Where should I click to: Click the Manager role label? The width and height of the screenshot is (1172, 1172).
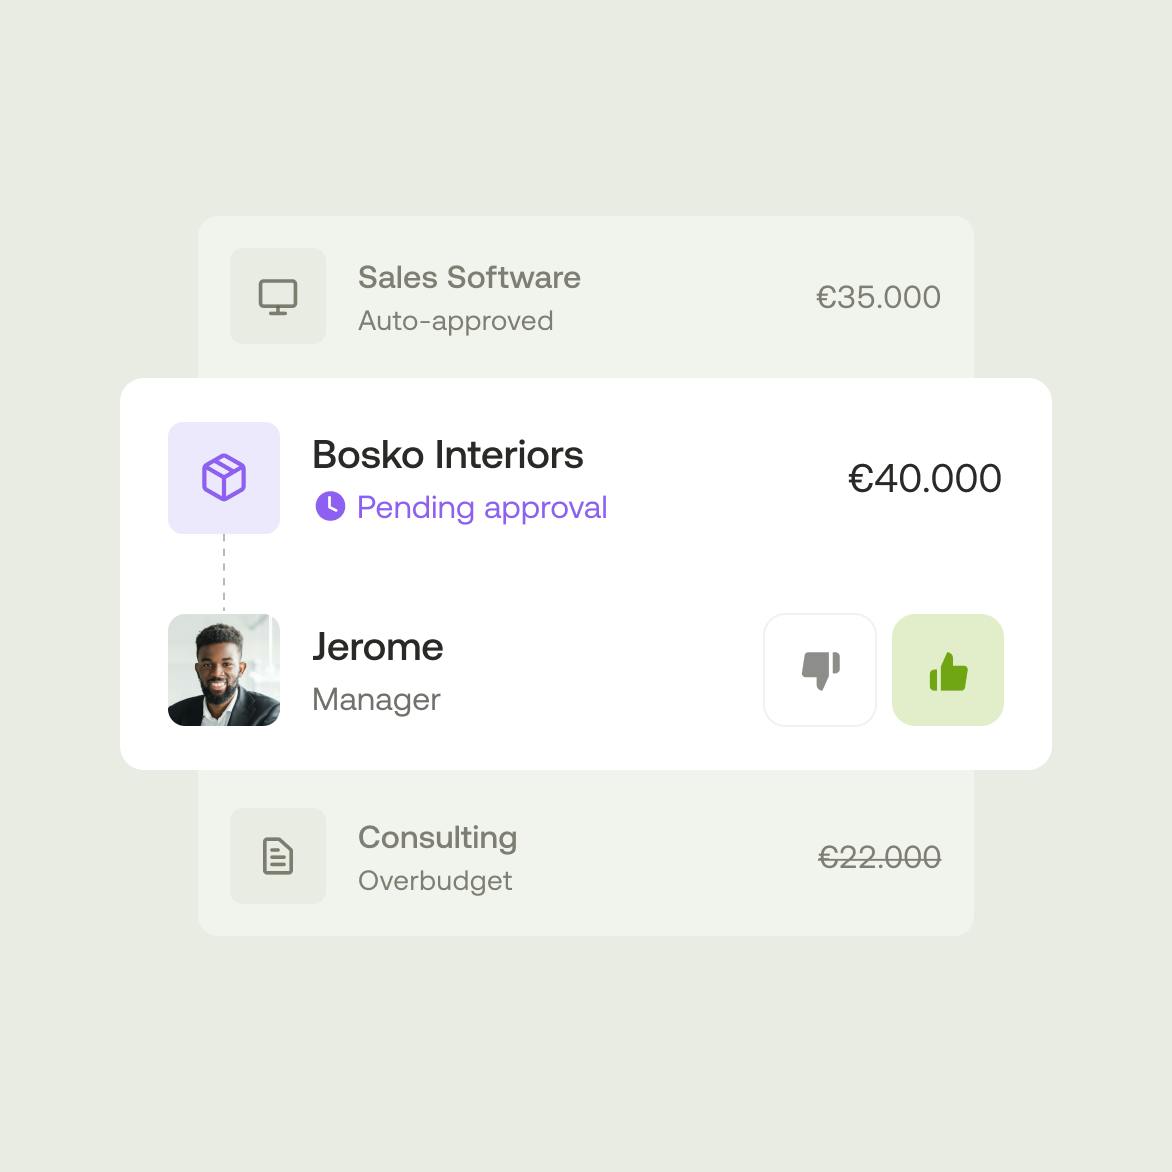376,699
